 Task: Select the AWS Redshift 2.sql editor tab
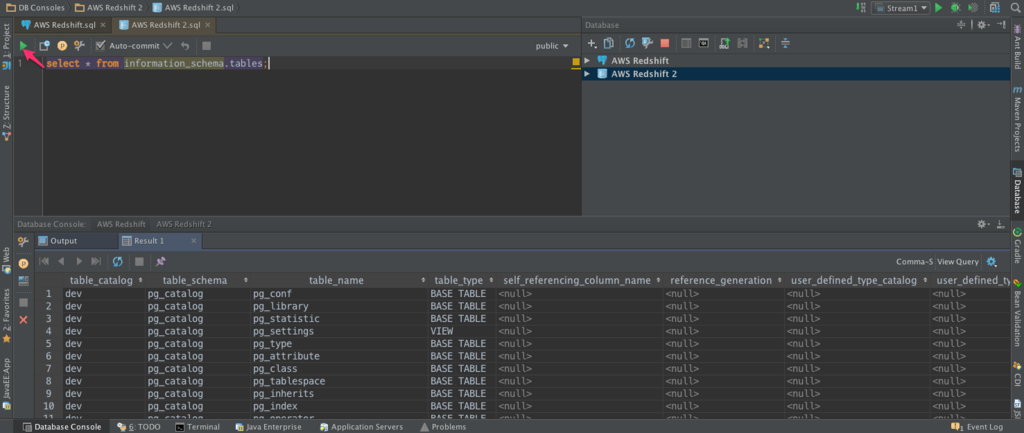pyautogui.click(x=163, y=25)
